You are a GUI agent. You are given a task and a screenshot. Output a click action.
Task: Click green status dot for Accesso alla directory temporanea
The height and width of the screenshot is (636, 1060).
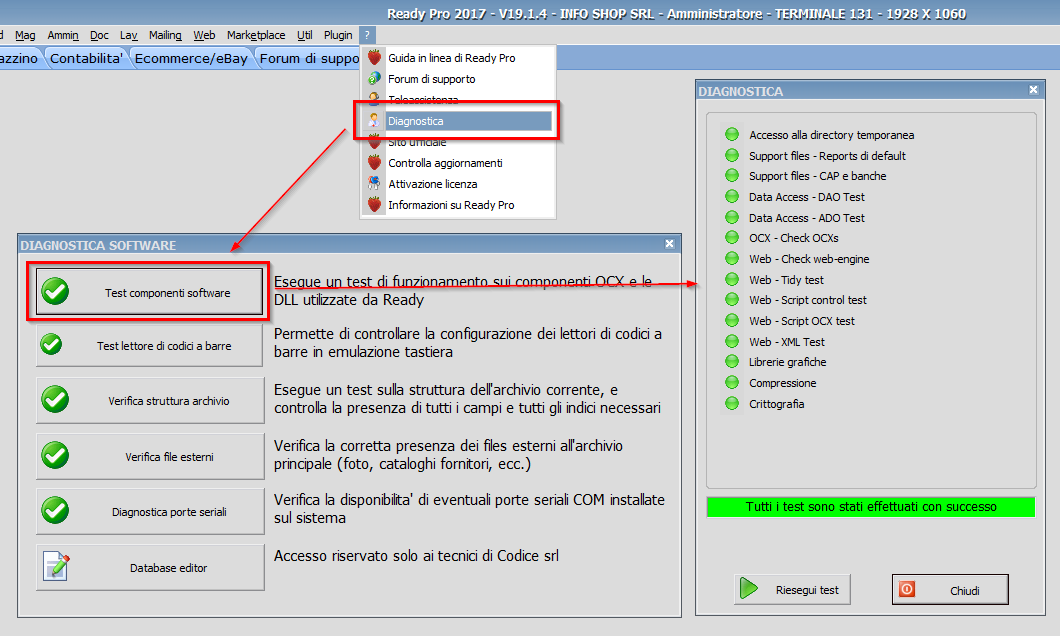coord(731,134)
